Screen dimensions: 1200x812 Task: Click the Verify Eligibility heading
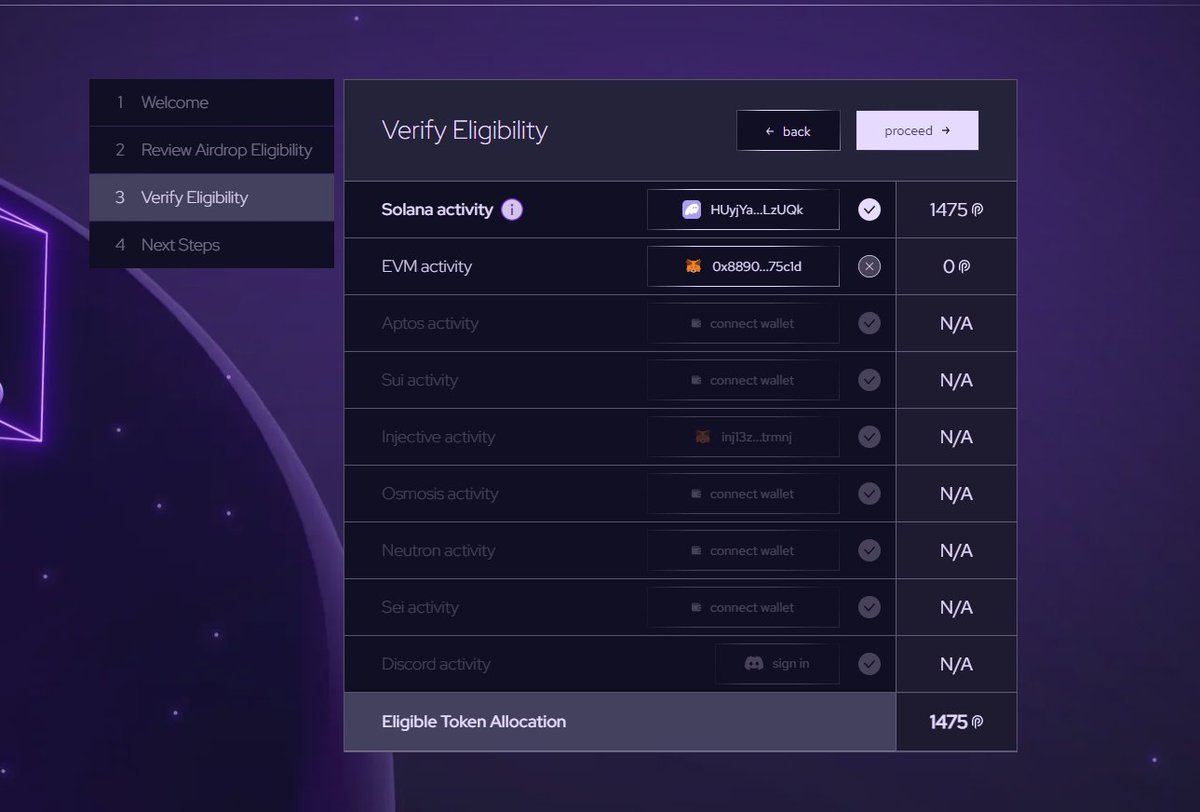[x=465, y=131]
